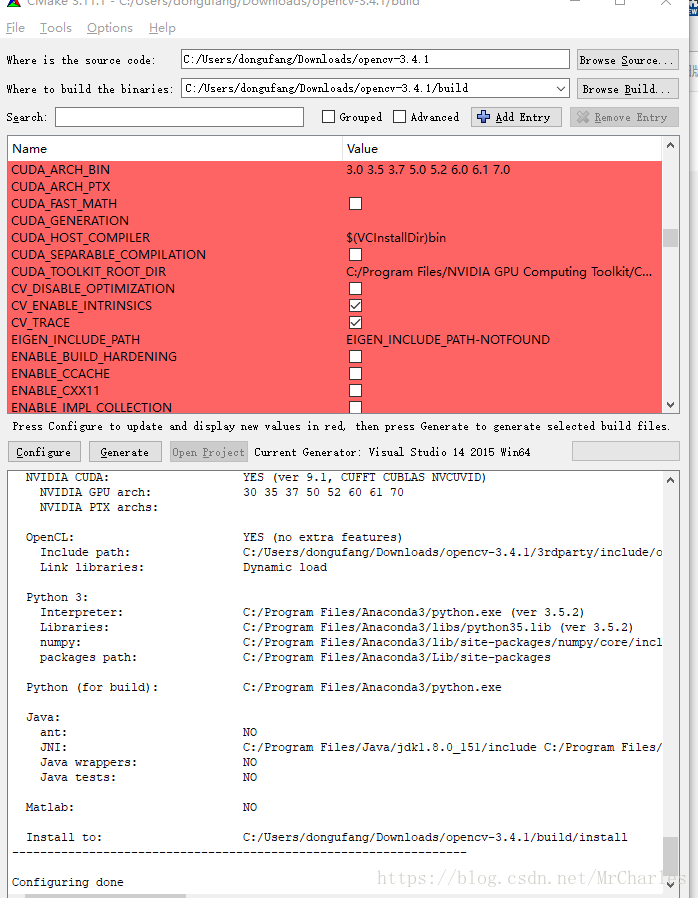Image resolution: width=698 pixels, height=898 pixels.
Task: Click the source code path field
Action: [x=375, y=59]
